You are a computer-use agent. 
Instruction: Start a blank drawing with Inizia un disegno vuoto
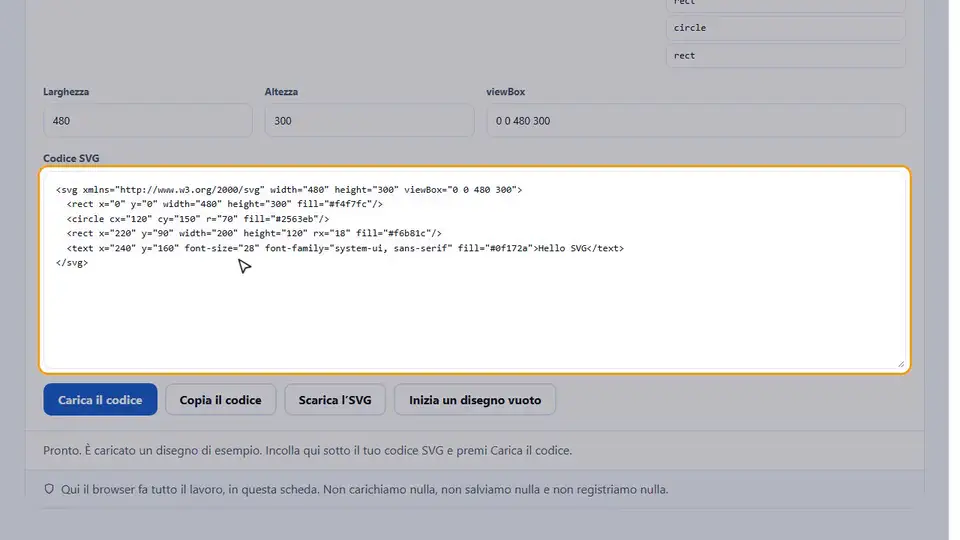[475, 400]
